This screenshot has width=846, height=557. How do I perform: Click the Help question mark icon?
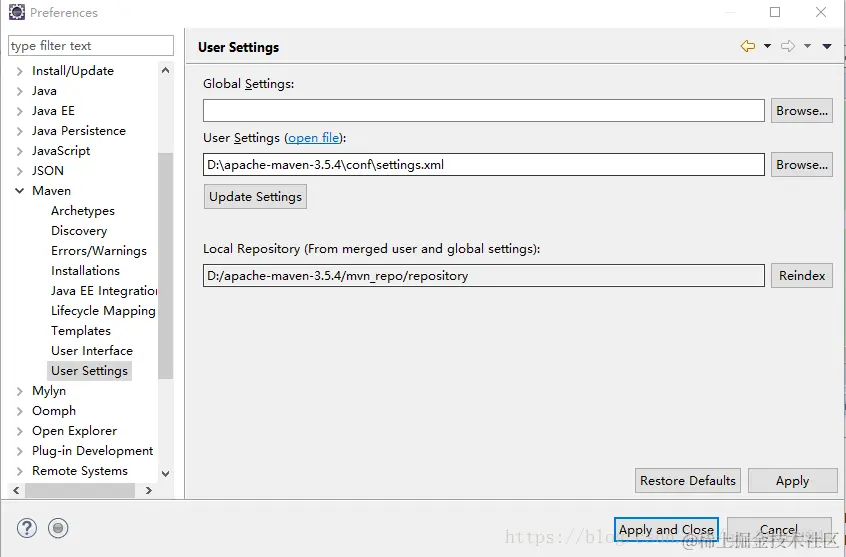pyautogui.click(x=26, y=528)
